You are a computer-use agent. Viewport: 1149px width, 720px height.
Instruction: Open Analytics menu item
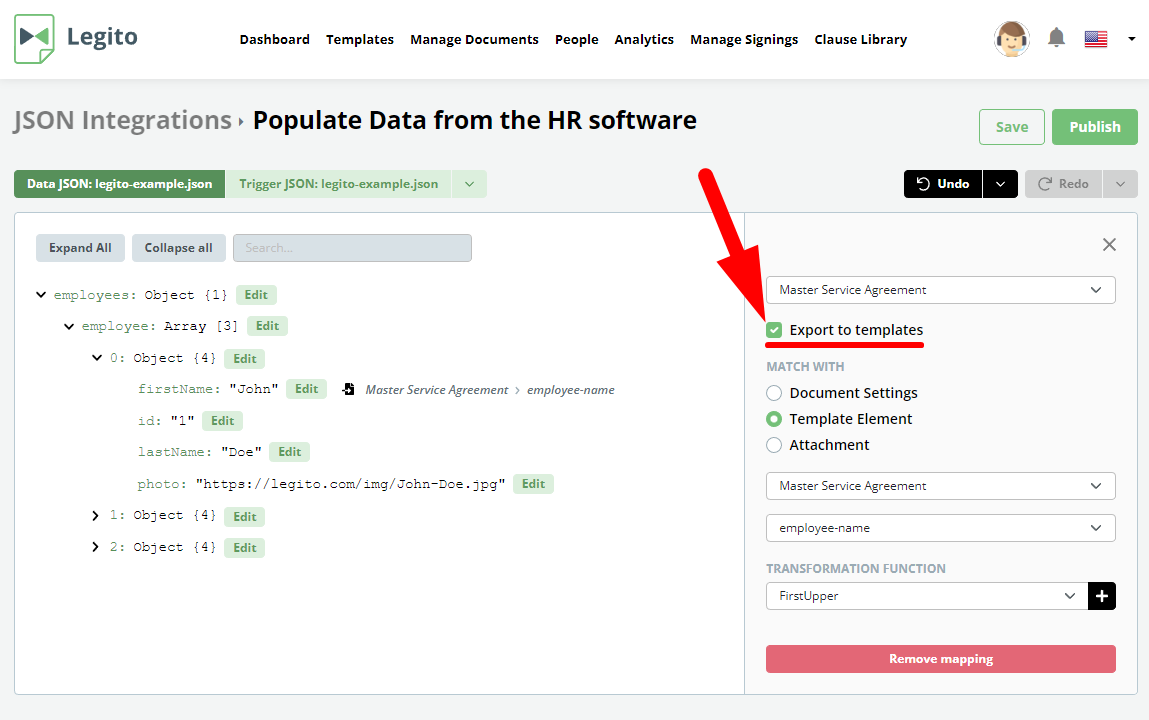tap(644, 40)
